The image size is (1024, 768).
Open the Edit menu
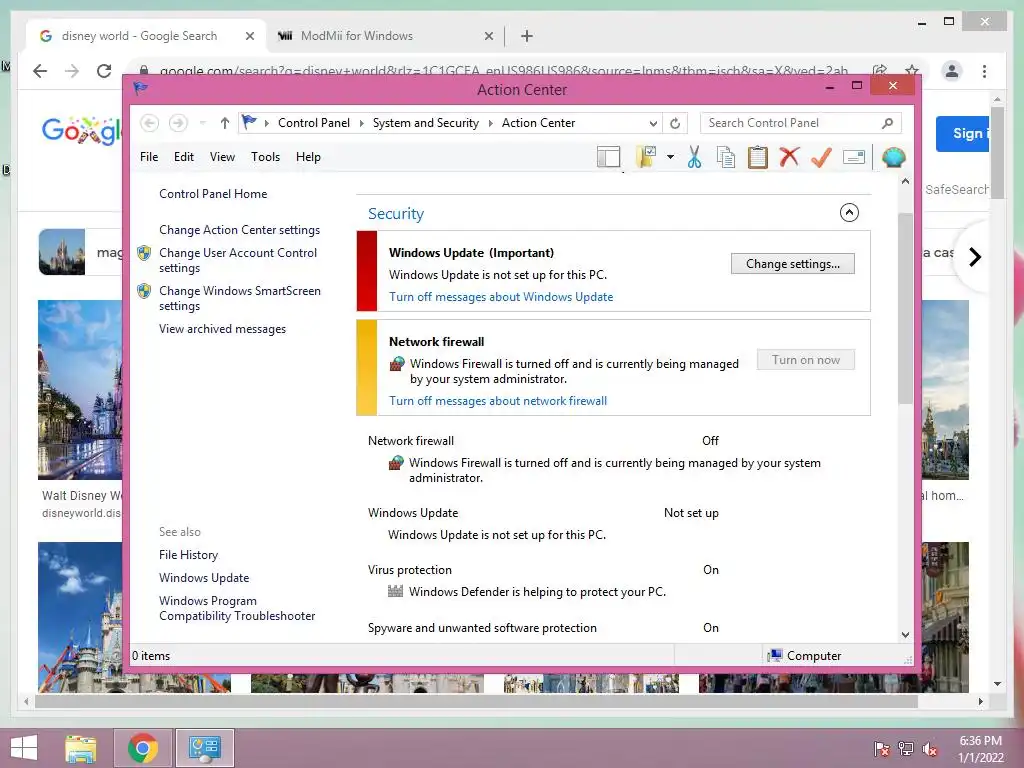pos(184,157)
